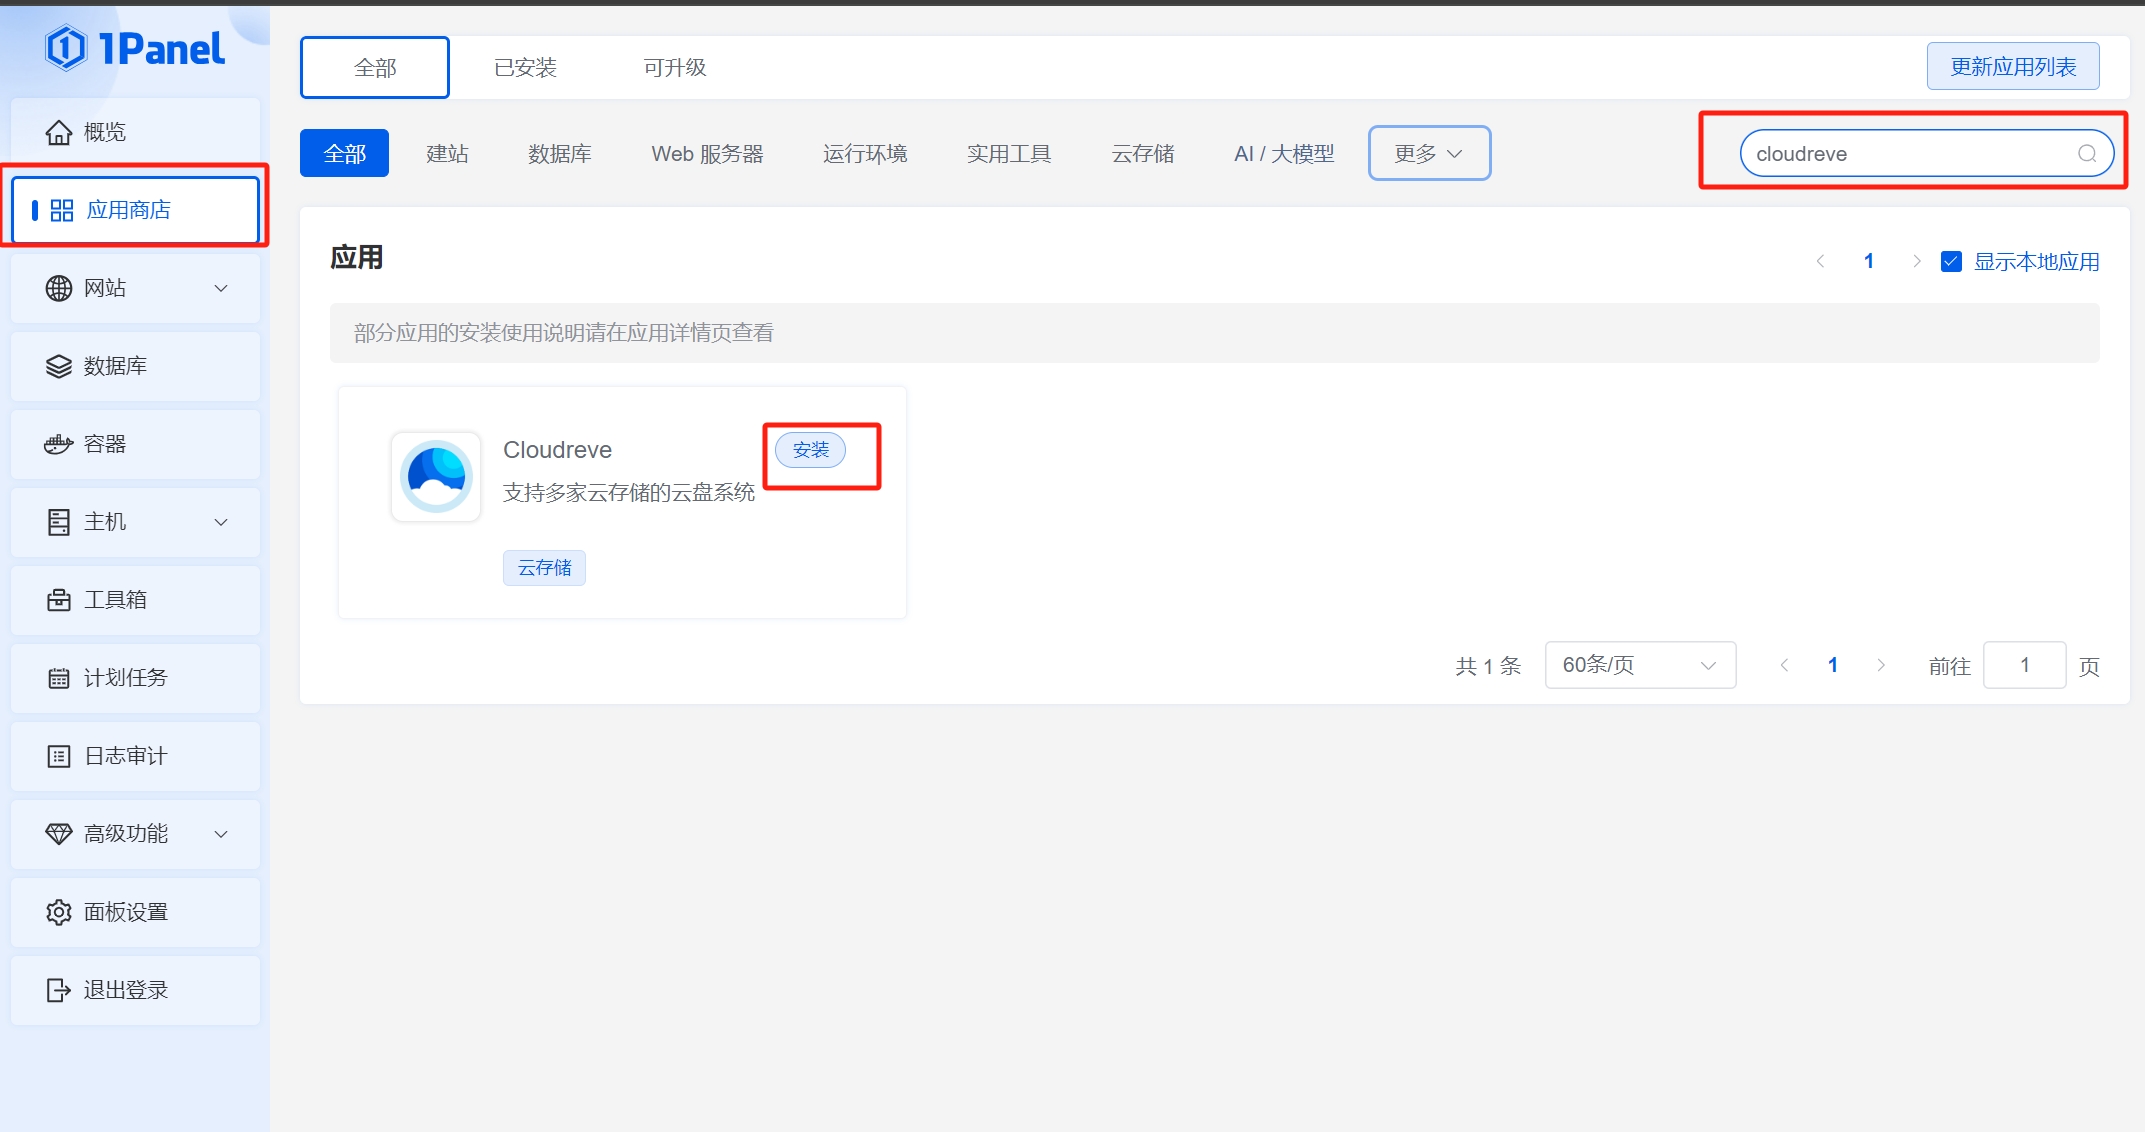
Task: Expand the 高级功能 submenu chevron
Action: [x=221, y=834]
